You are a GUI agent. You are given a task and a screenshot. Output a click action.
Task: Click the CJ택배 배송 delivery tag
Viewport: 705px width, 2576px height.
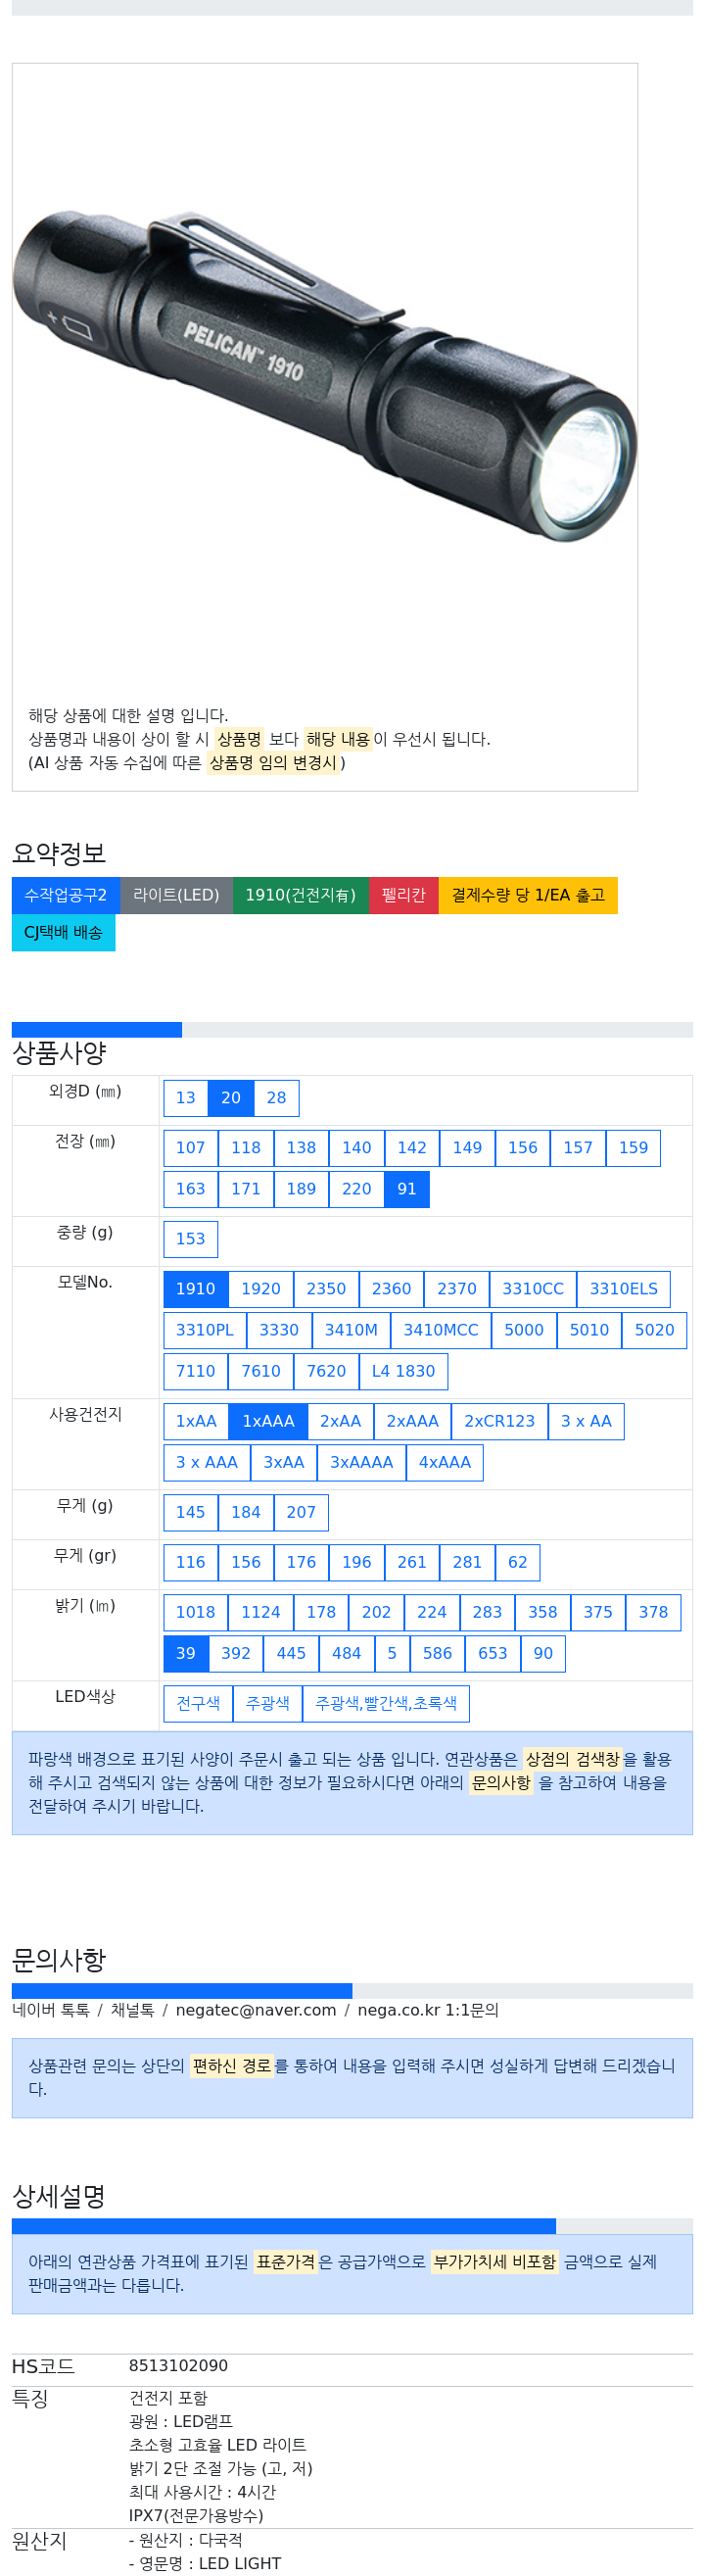[x=63, y=932]
